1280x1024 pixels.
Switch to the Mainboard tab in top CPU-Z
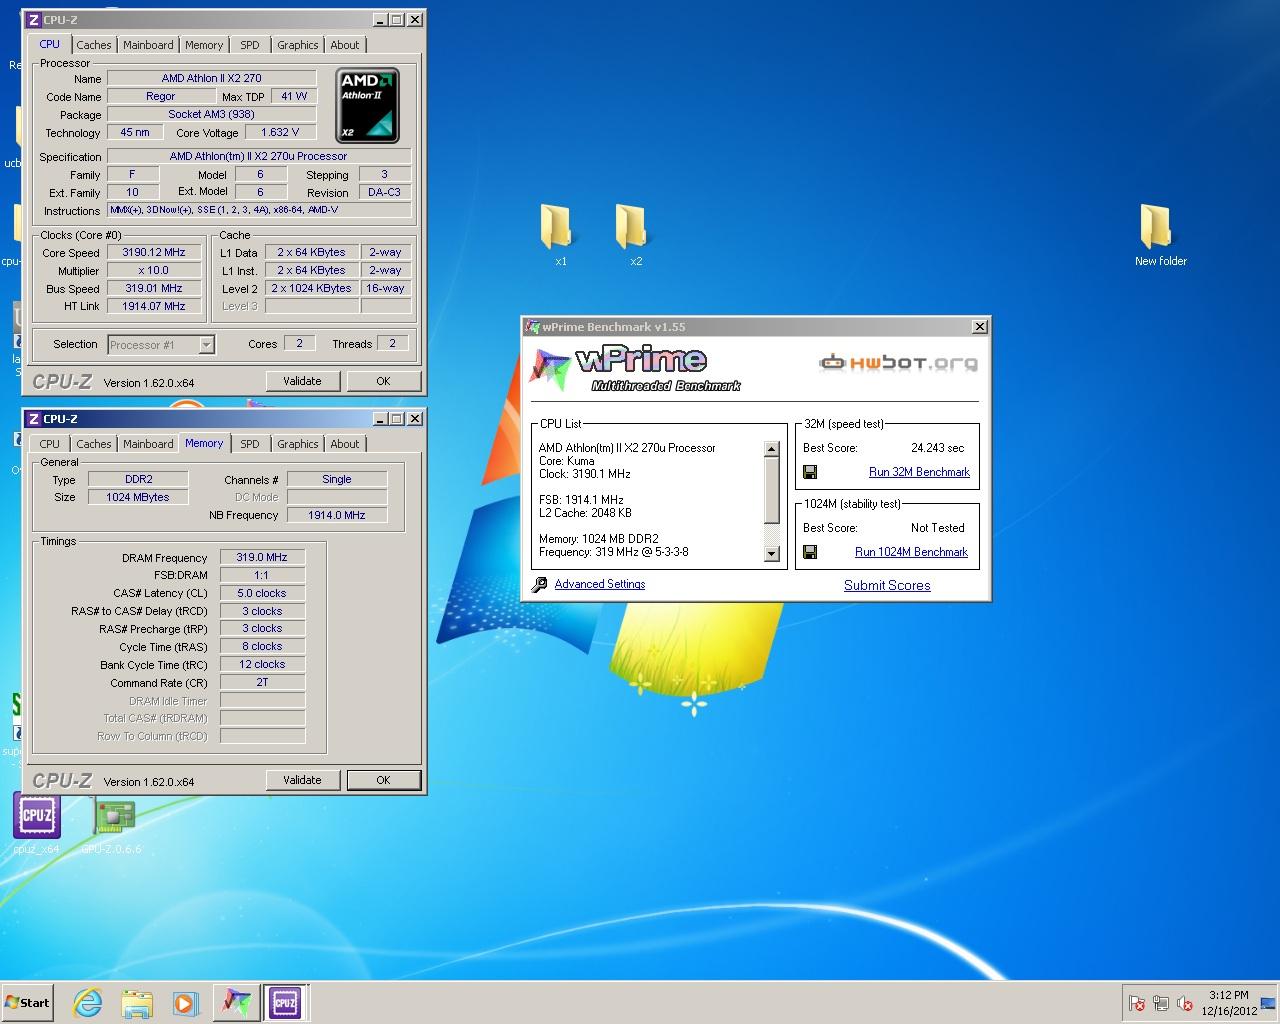coord(148,45)
